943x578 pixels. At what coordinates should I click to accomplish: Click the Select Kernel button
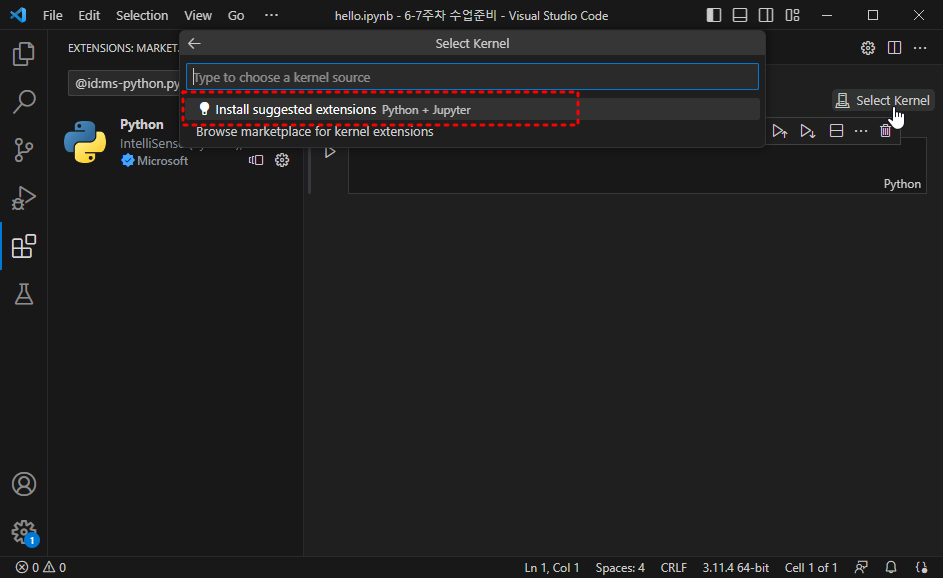tap(883, 100)
